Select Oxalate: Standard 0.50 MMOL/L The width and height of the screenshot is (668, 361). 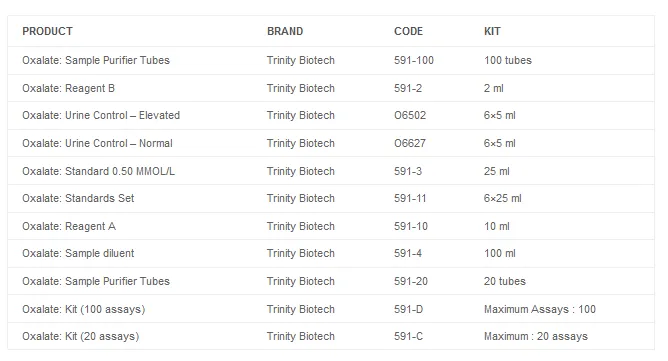(98, 171)
